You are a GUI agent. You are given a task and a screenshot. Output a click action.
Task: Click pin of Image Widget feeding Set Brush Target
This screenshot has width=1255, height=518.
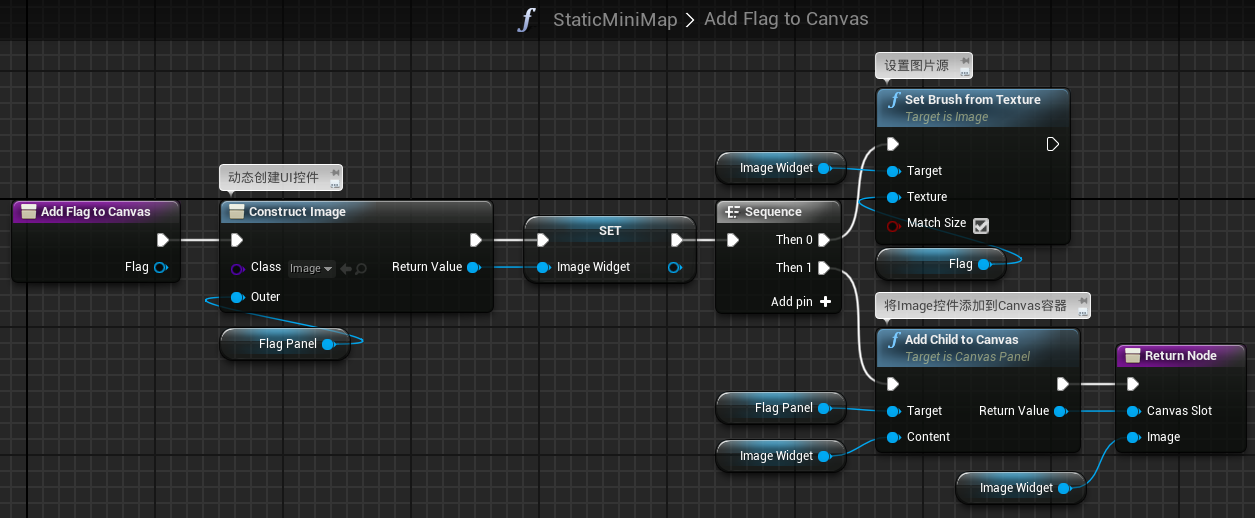point(824,168)
